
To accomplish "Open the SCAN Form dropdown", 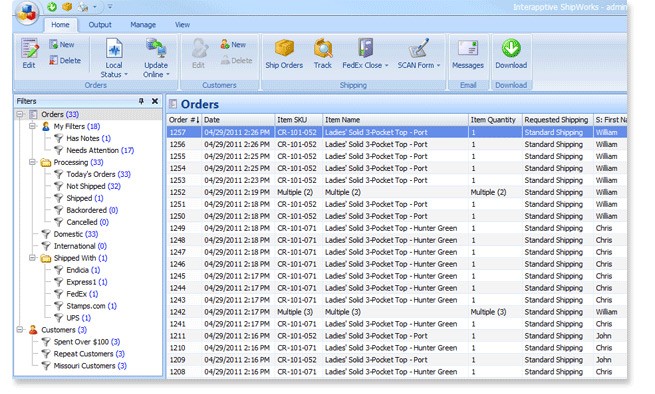I will tap(419, 54).
